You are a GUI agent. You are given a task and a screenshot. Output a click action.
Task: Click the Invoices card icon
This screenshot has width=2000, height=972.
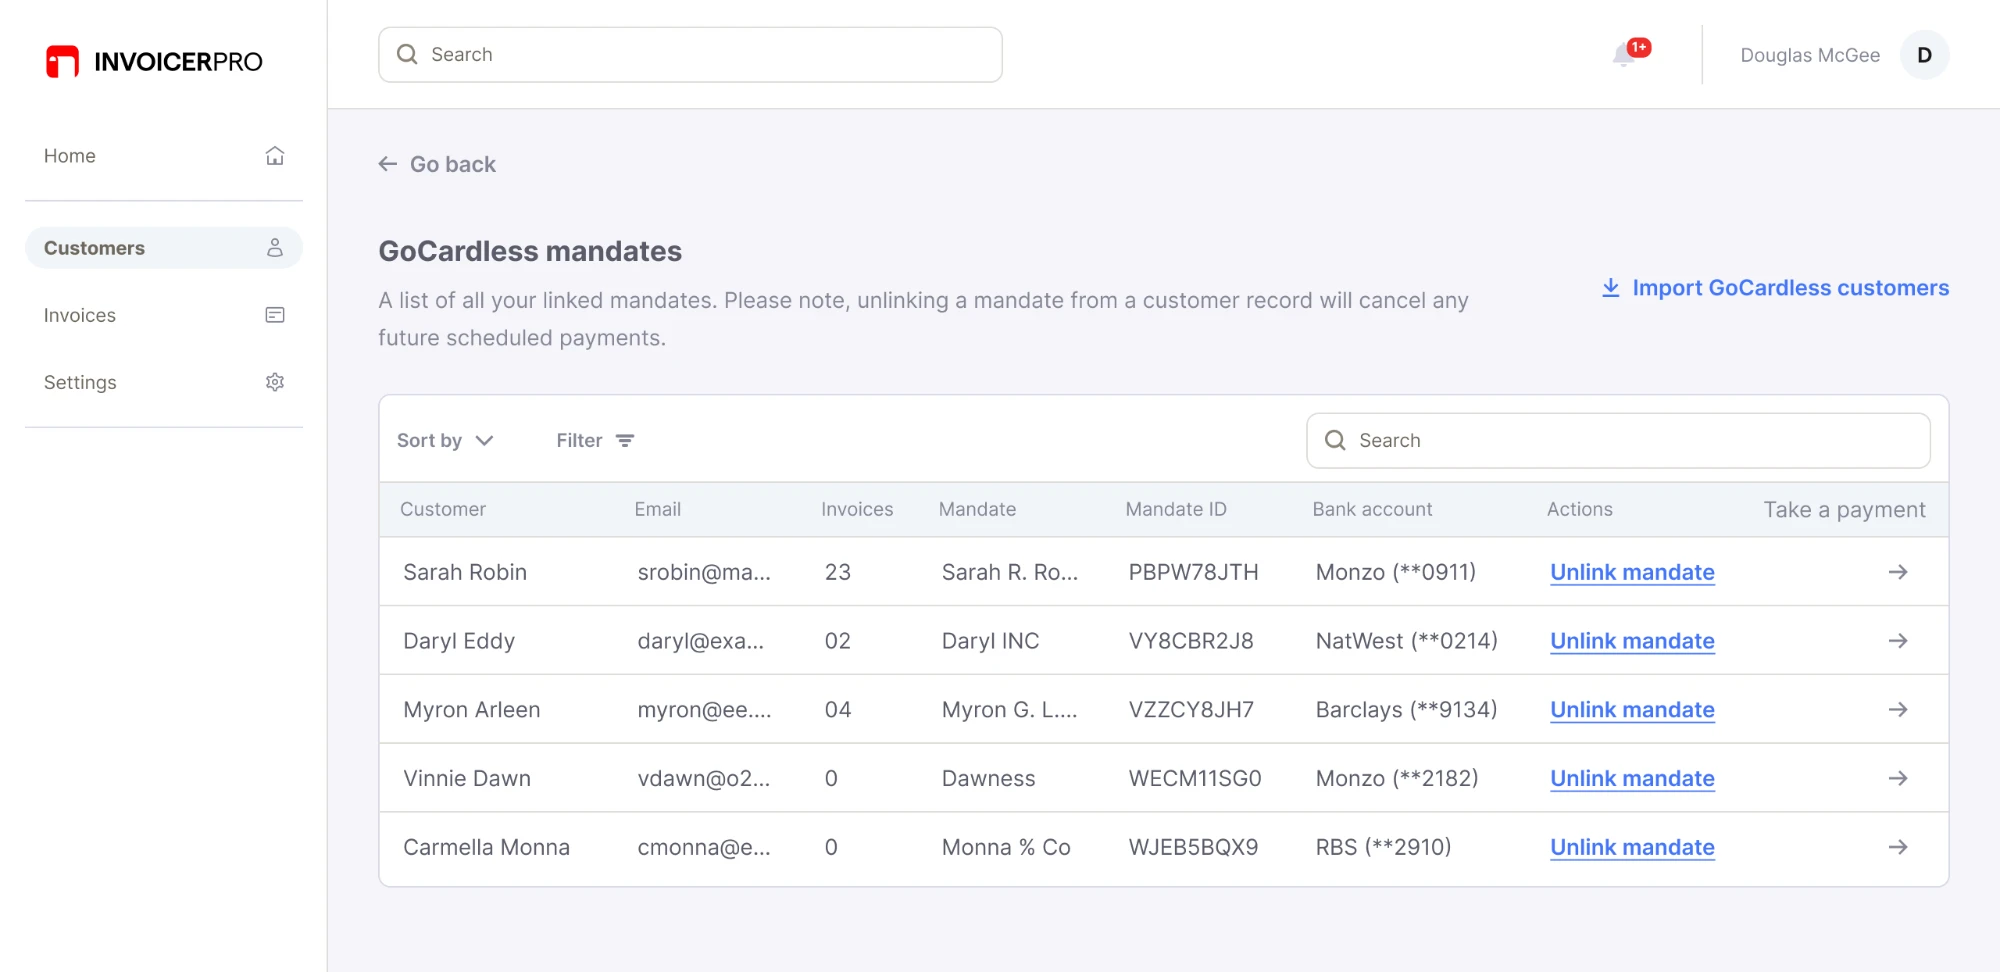(x=275, y=315)
